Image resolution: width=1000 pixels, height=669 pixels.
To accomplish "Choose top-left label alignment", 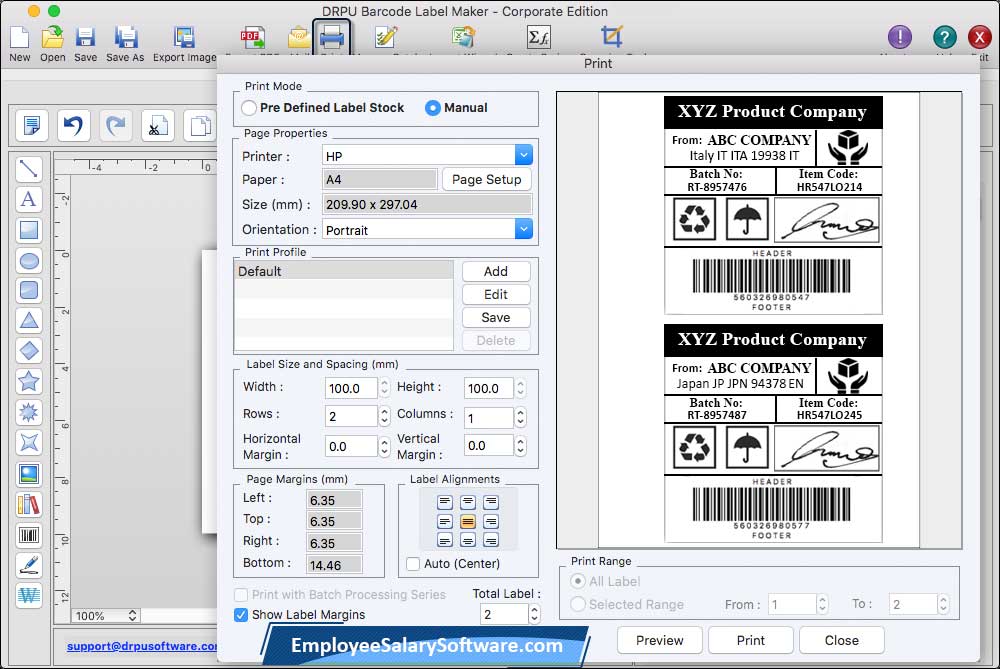I will [445, 503].
